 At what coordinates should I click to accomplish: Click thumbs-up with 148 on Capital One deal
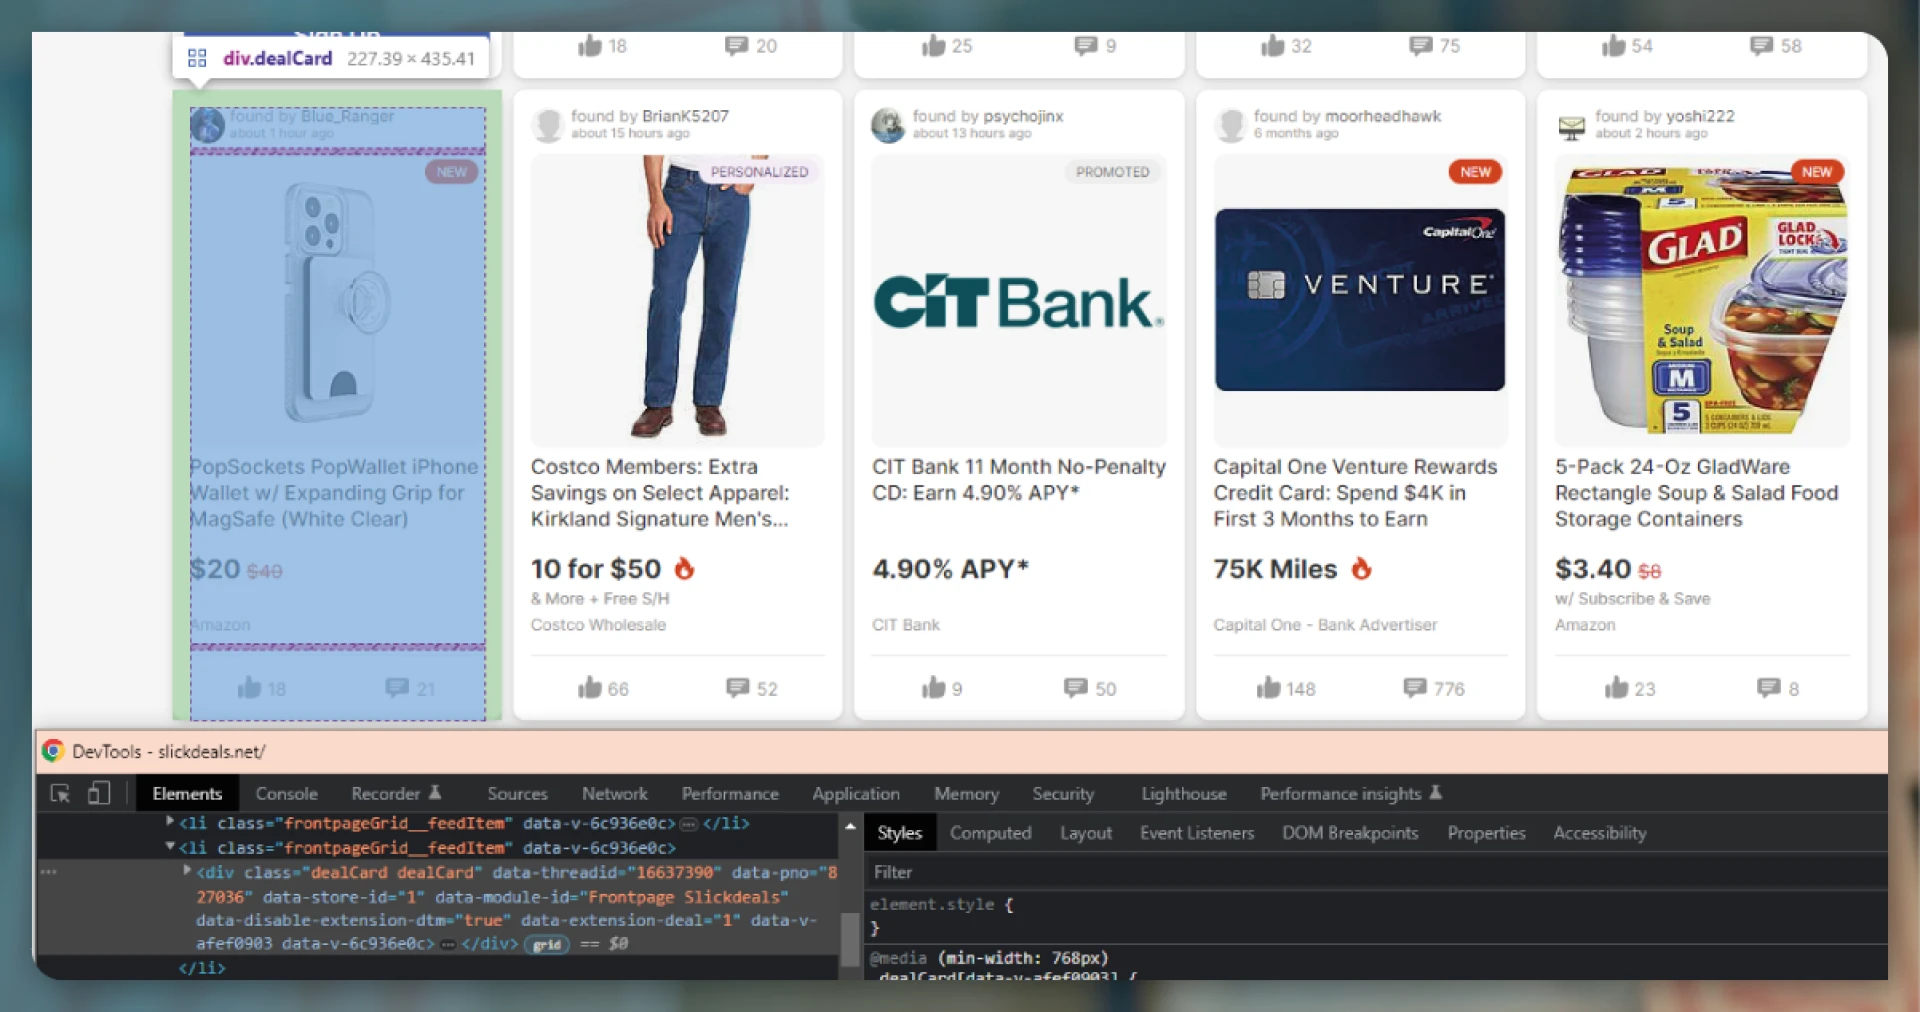pyautogui.click(x=1268, y=687)
